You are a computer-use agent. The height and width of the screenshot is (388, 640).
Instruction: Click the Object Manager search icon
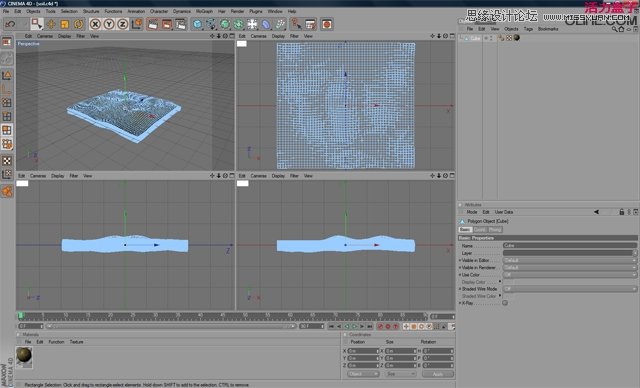click(x=615, y=29)
